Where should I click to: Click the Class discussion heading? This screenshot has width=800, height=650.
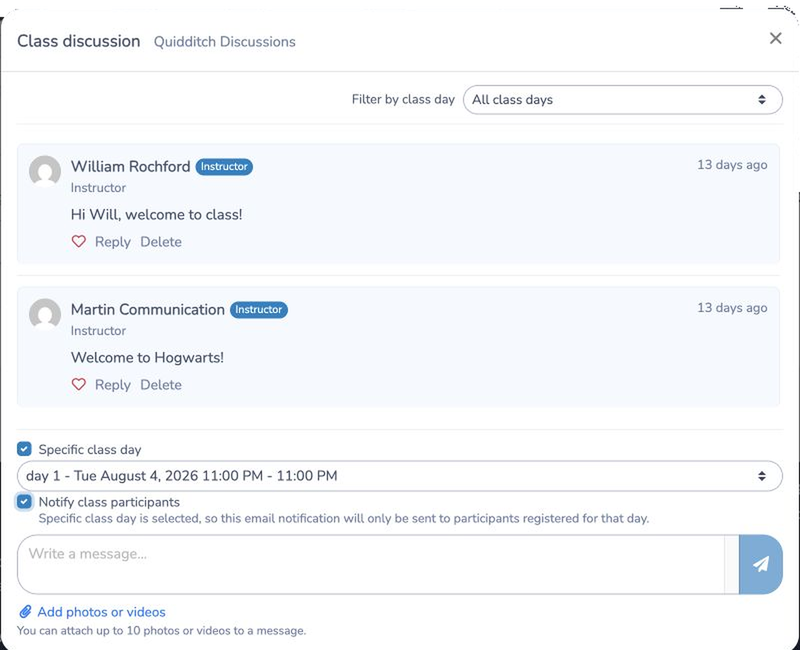click(x=79, y=41)
